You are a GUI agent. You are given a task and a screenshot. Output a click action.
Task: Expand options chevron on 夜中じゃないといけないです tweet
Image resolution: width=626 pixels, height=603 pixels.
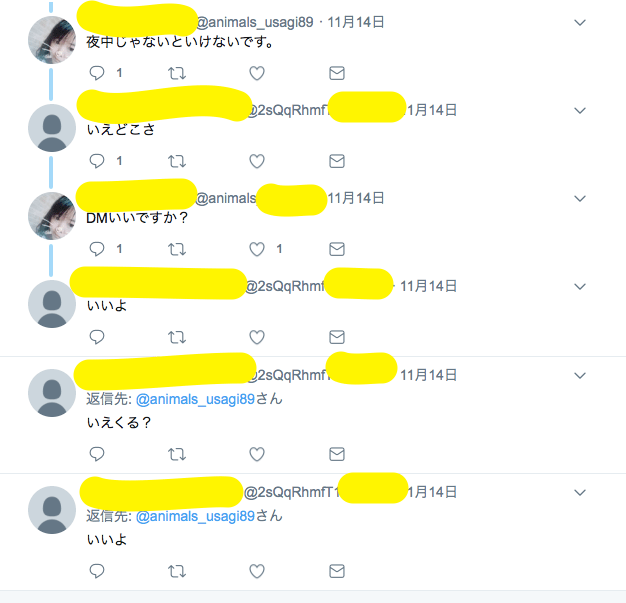[x=580, y=22]
